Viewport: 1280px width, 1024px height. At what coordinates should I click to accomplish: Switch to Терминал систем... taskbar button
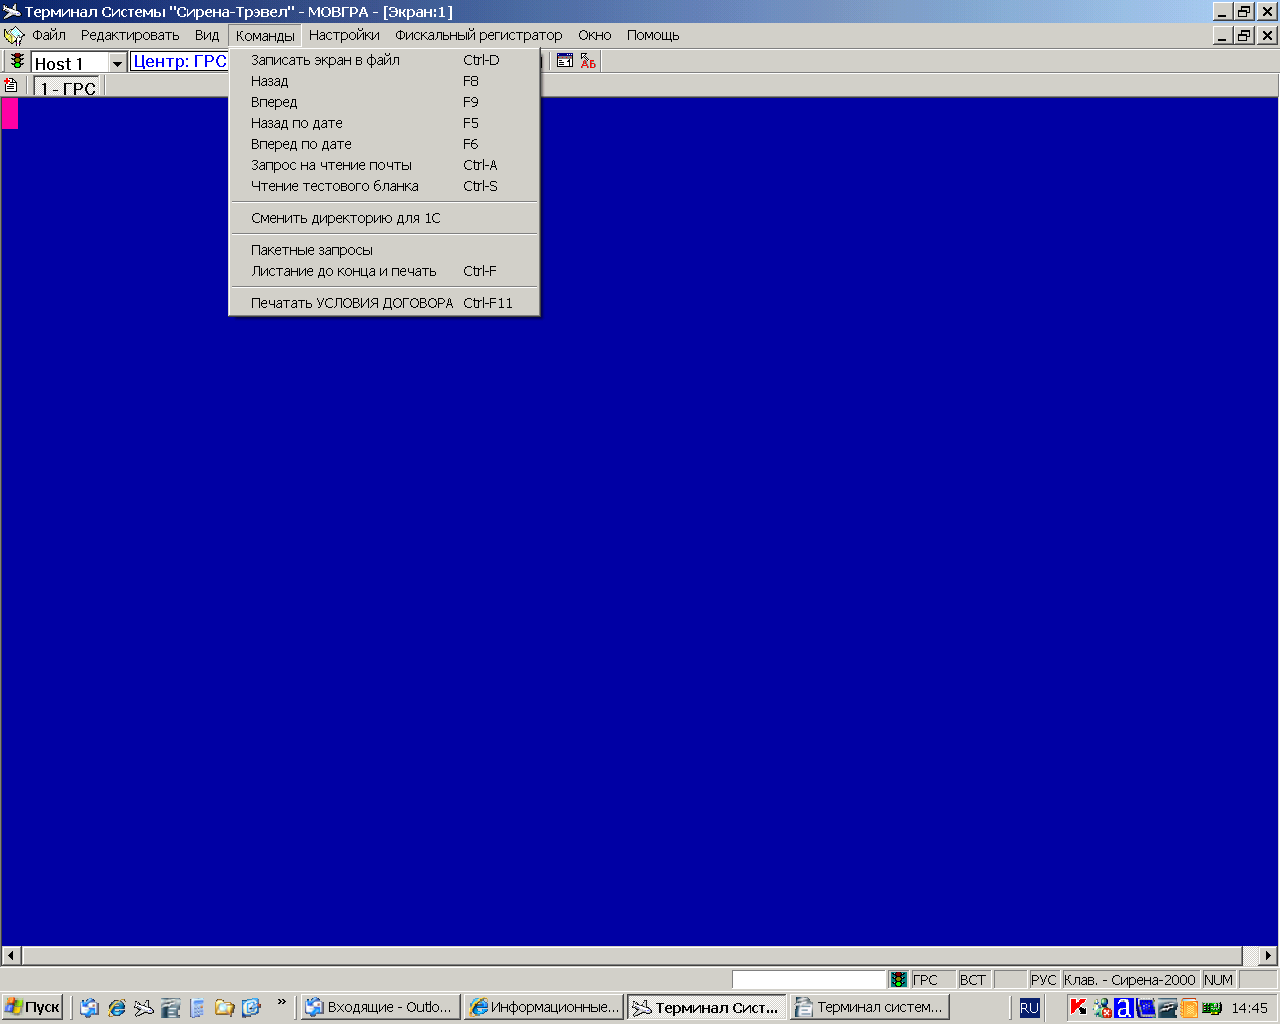click(x=869, y=1007)
